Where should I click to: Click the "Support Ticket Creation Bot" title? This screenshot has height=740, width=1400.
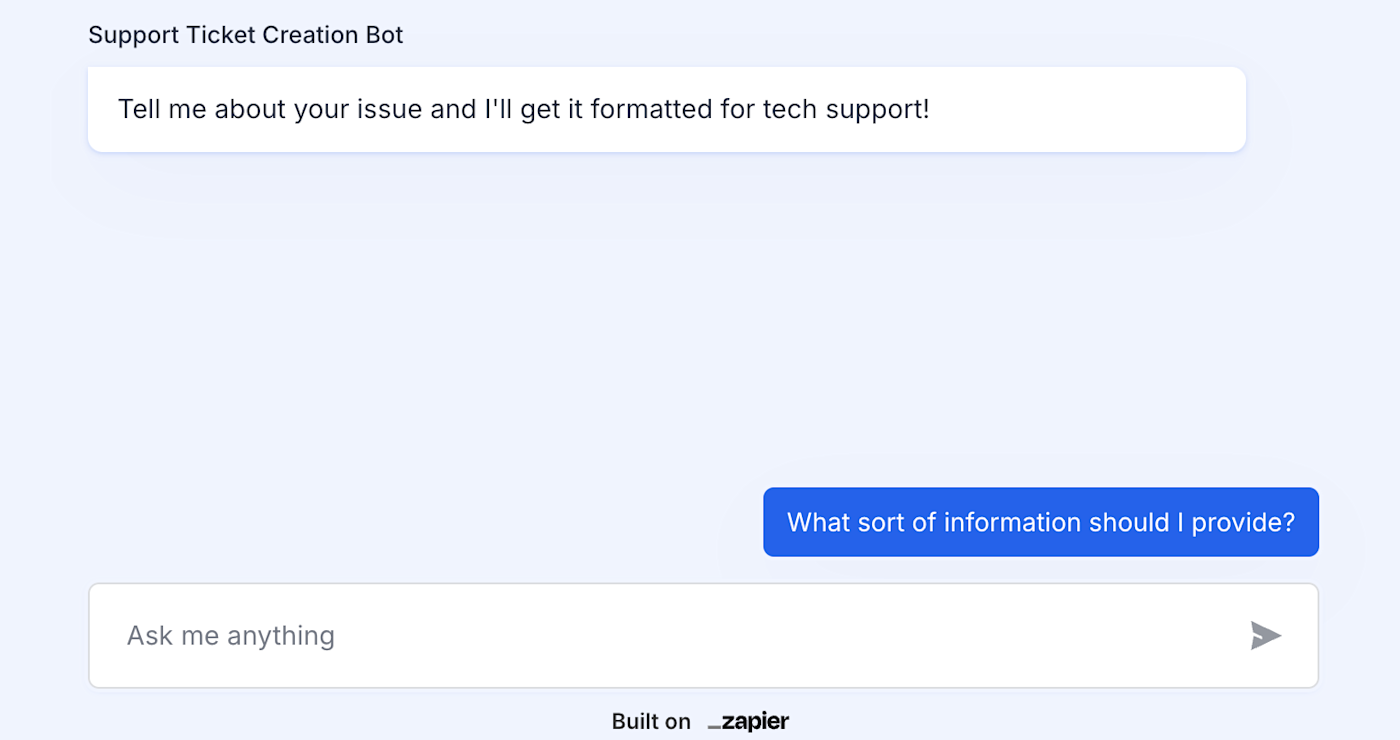point(245,35)
